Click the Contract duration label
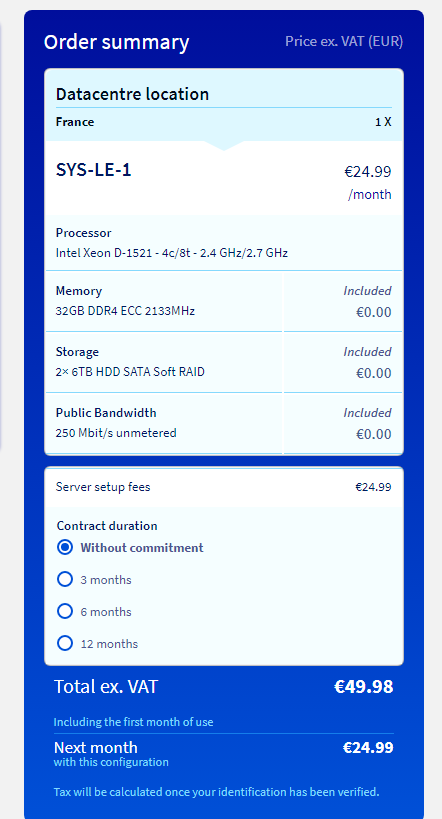This screenshot has width=442, height=819. (107, 525)
